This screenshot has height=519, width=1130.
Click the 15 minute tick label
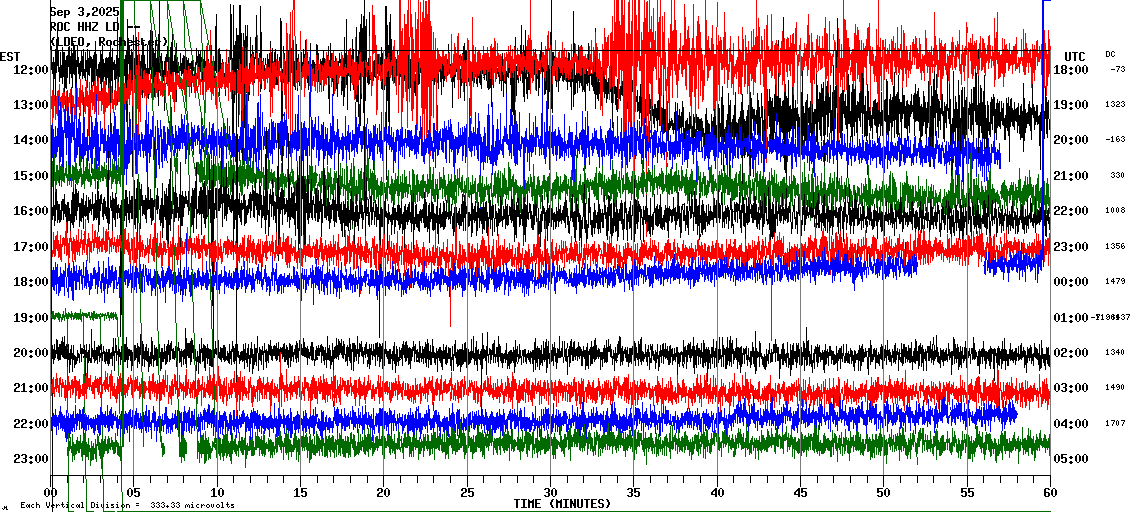(300, 493)
